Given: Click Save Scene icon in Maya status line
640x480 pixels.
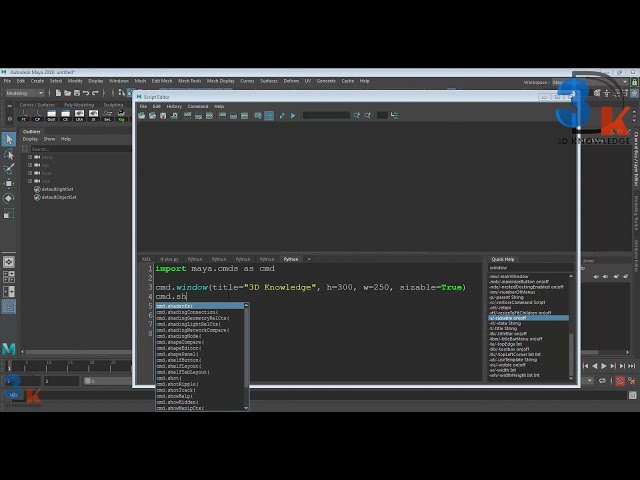Looking at the screenshot, I should [77, 93].
